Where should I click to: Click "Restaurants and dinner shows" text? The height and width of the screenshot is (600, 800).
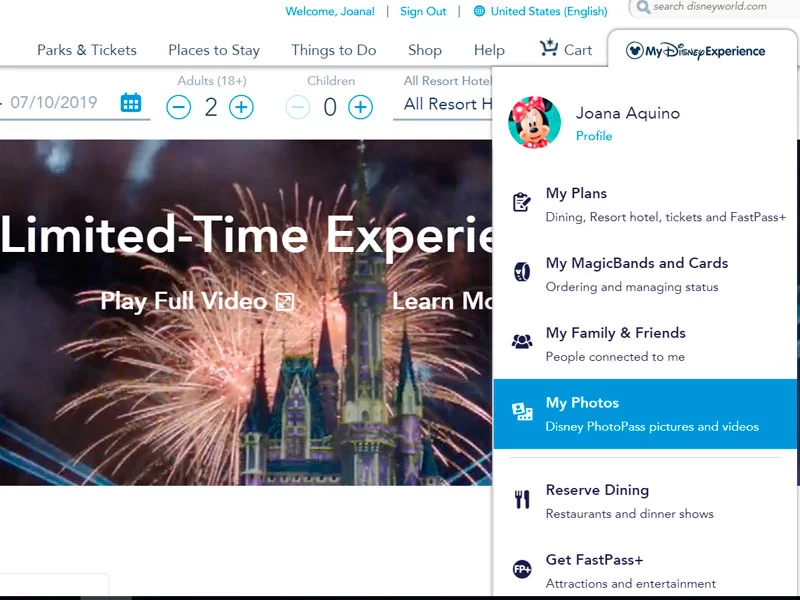[630, 514]
